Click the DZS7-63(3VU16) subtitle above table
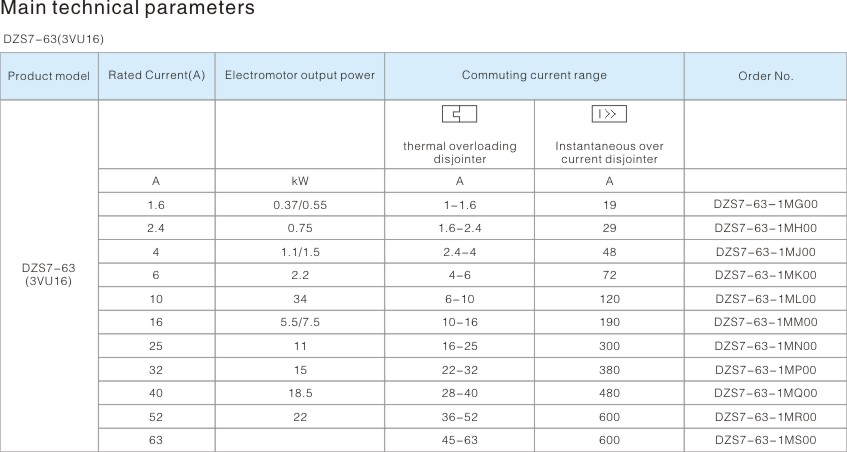 (53, 39)
